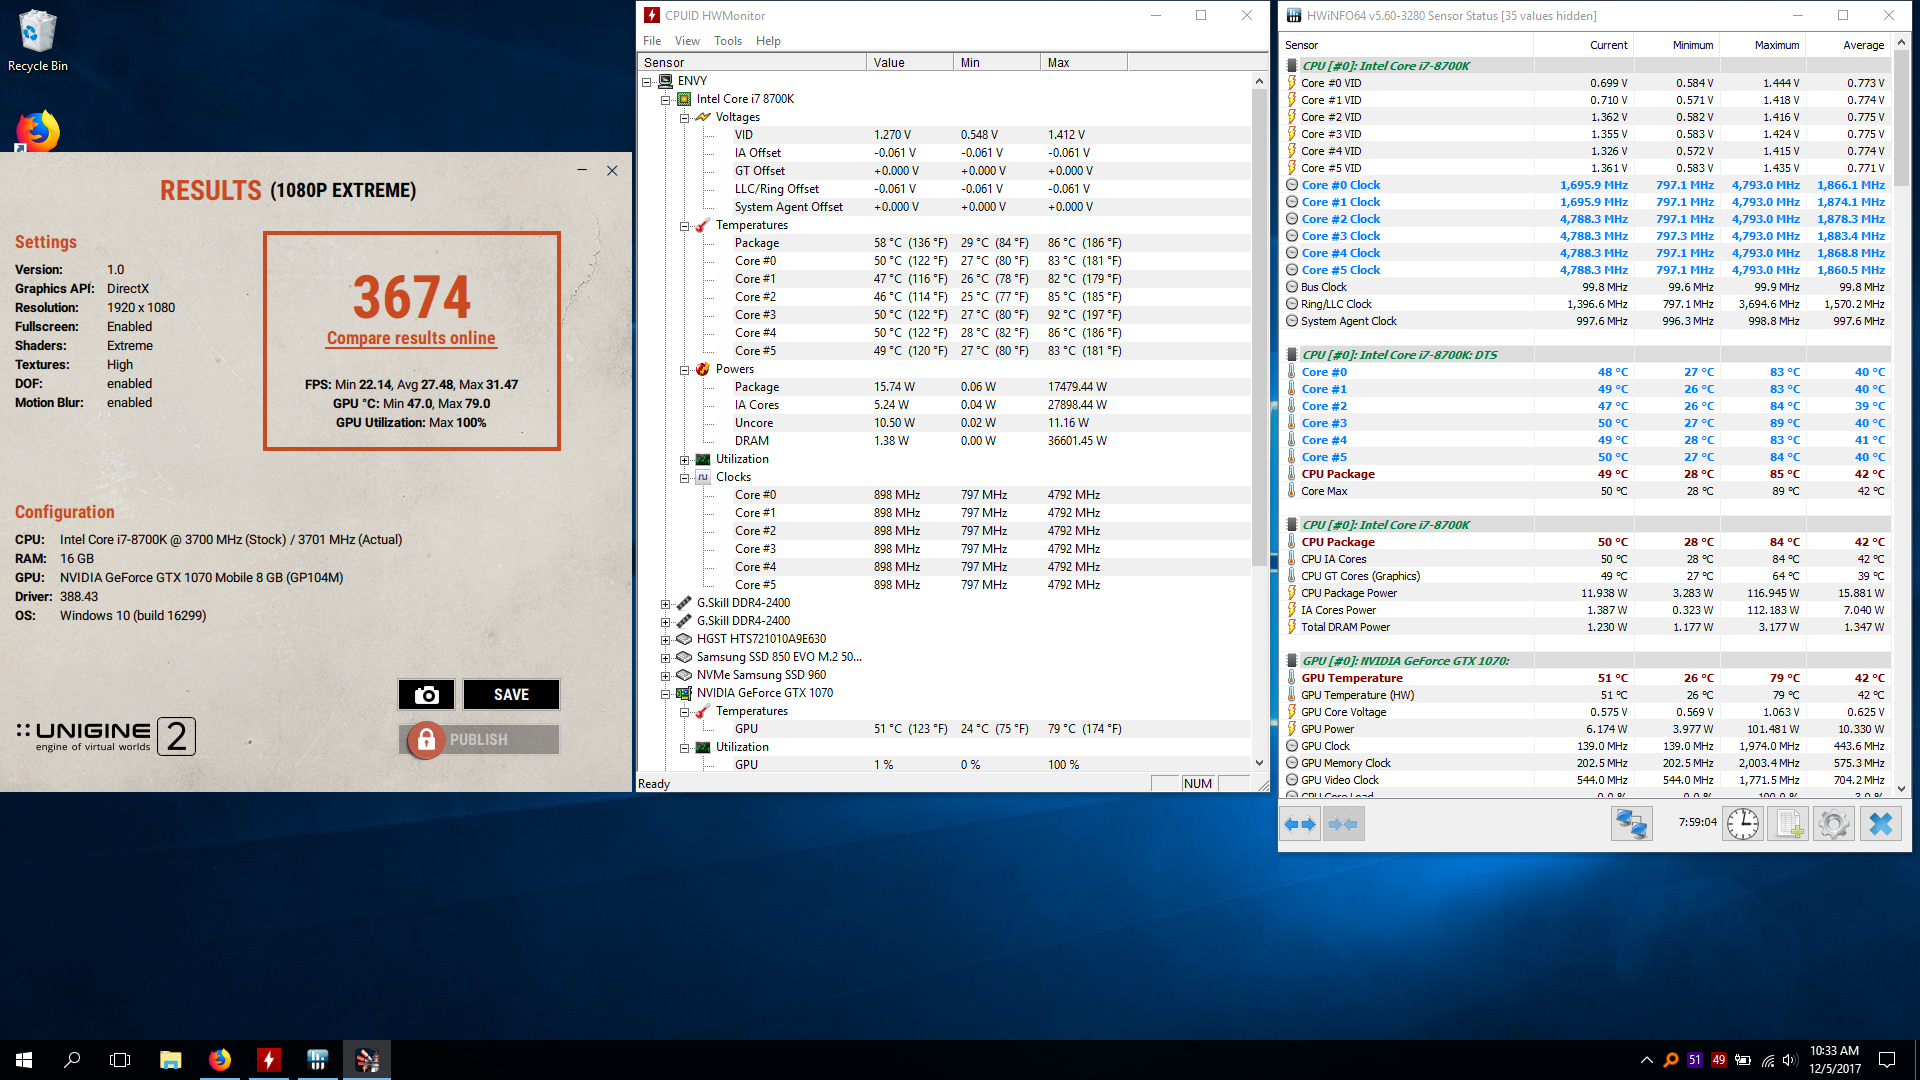
Task: Click the HWiNFO sensor list scrollbar down arrow
Action: click(x=1901, y=788)
